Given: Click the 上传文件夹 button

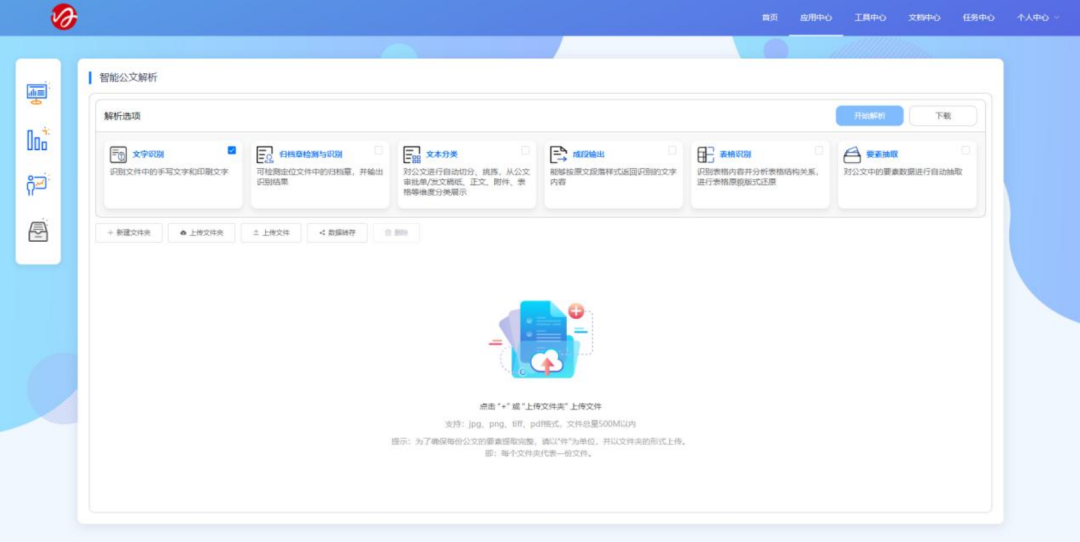Looking at the screenshot, I should [x=201, y=233].
